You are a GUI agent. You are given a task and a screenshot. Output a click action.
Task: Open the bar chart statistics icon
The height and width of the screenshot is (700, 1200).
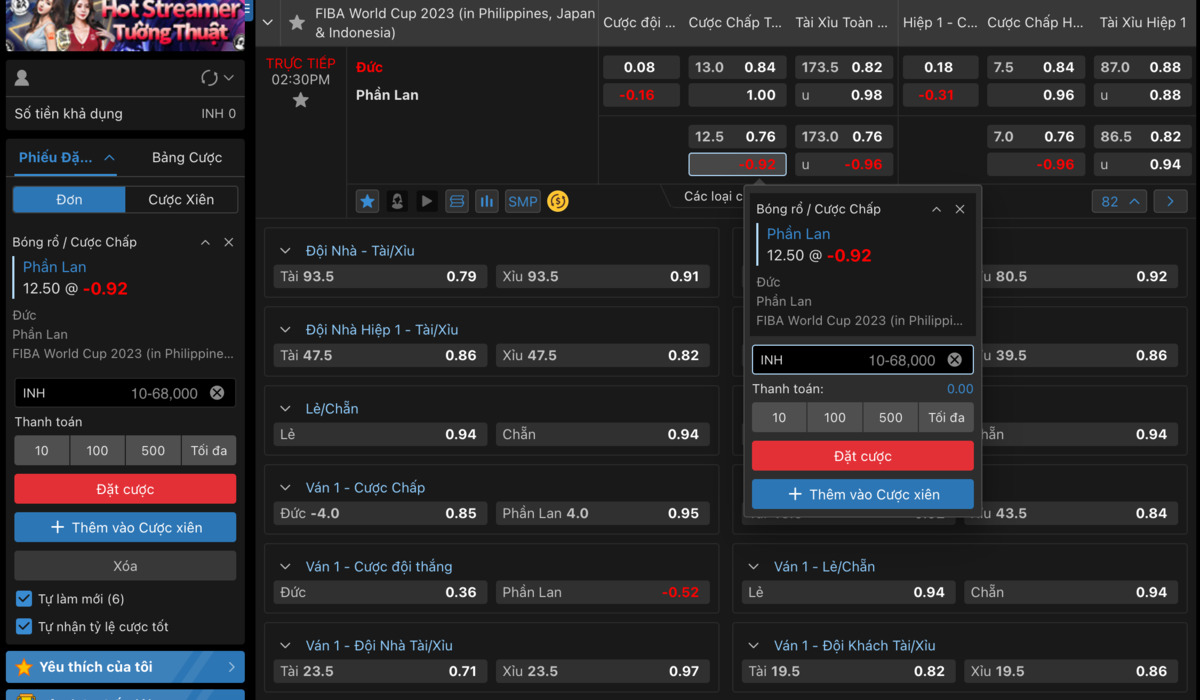coord(487,201)
